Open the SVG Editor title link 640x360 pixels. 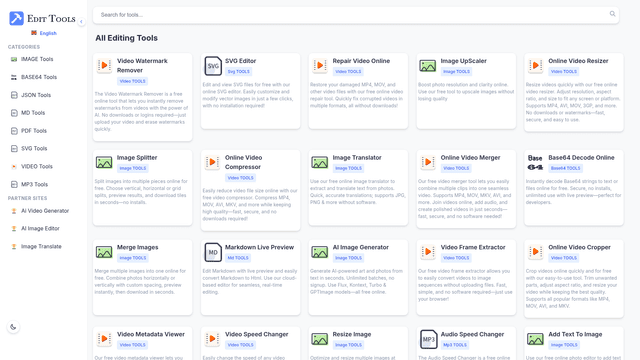240,61
